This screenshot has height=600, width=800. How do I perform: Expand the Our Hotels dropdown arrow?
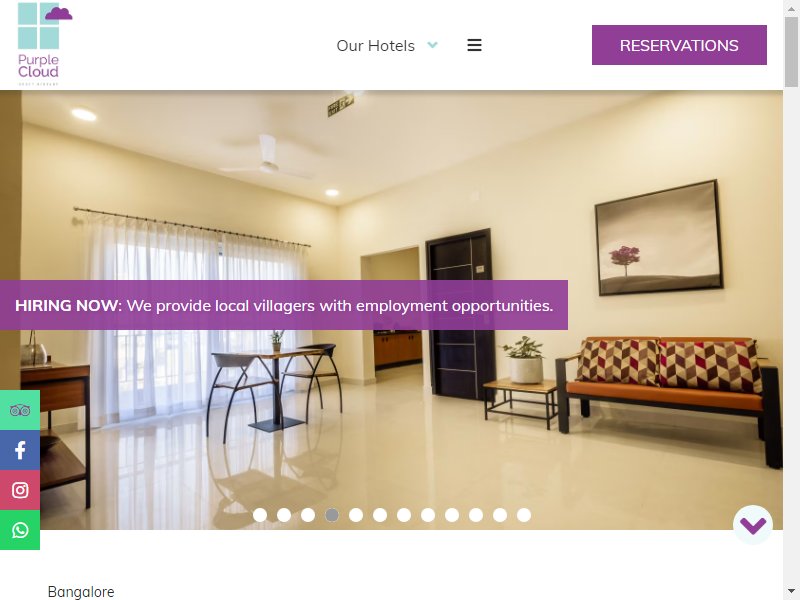coord(433,45)
